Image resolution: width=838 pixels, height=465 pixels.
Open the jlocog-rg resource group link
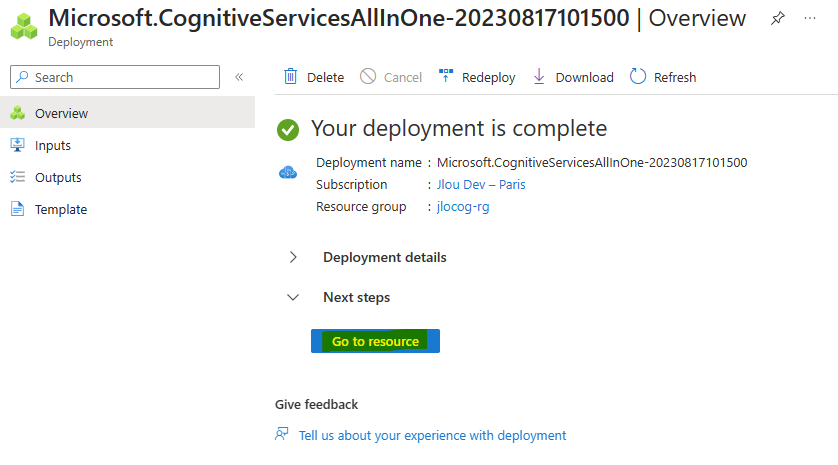463,206
